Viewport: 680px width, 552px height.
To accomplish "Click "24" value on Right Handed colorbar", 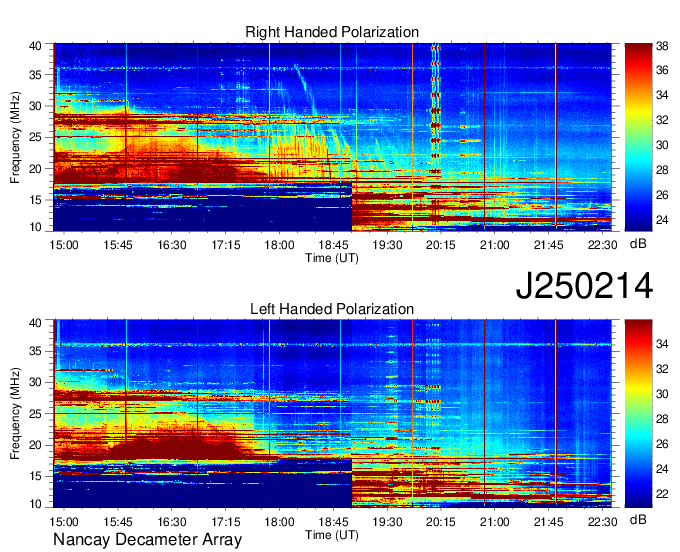I will (x=662, y=220).
